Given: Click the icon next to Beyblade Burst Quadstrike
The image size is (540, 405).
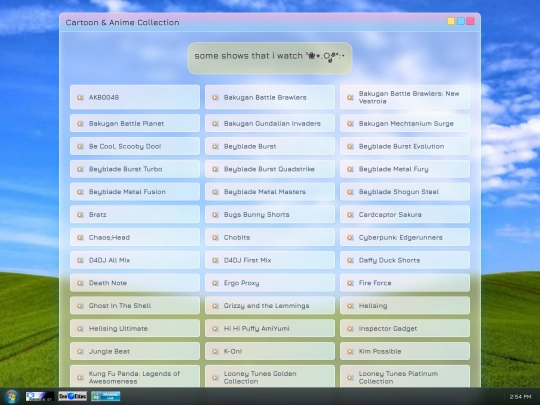Looking at the screenshot, I should 215,169.
